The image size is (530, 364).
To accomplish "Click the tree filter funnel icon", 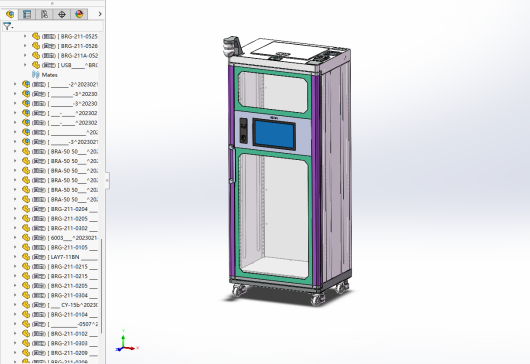I will point(7,26).
